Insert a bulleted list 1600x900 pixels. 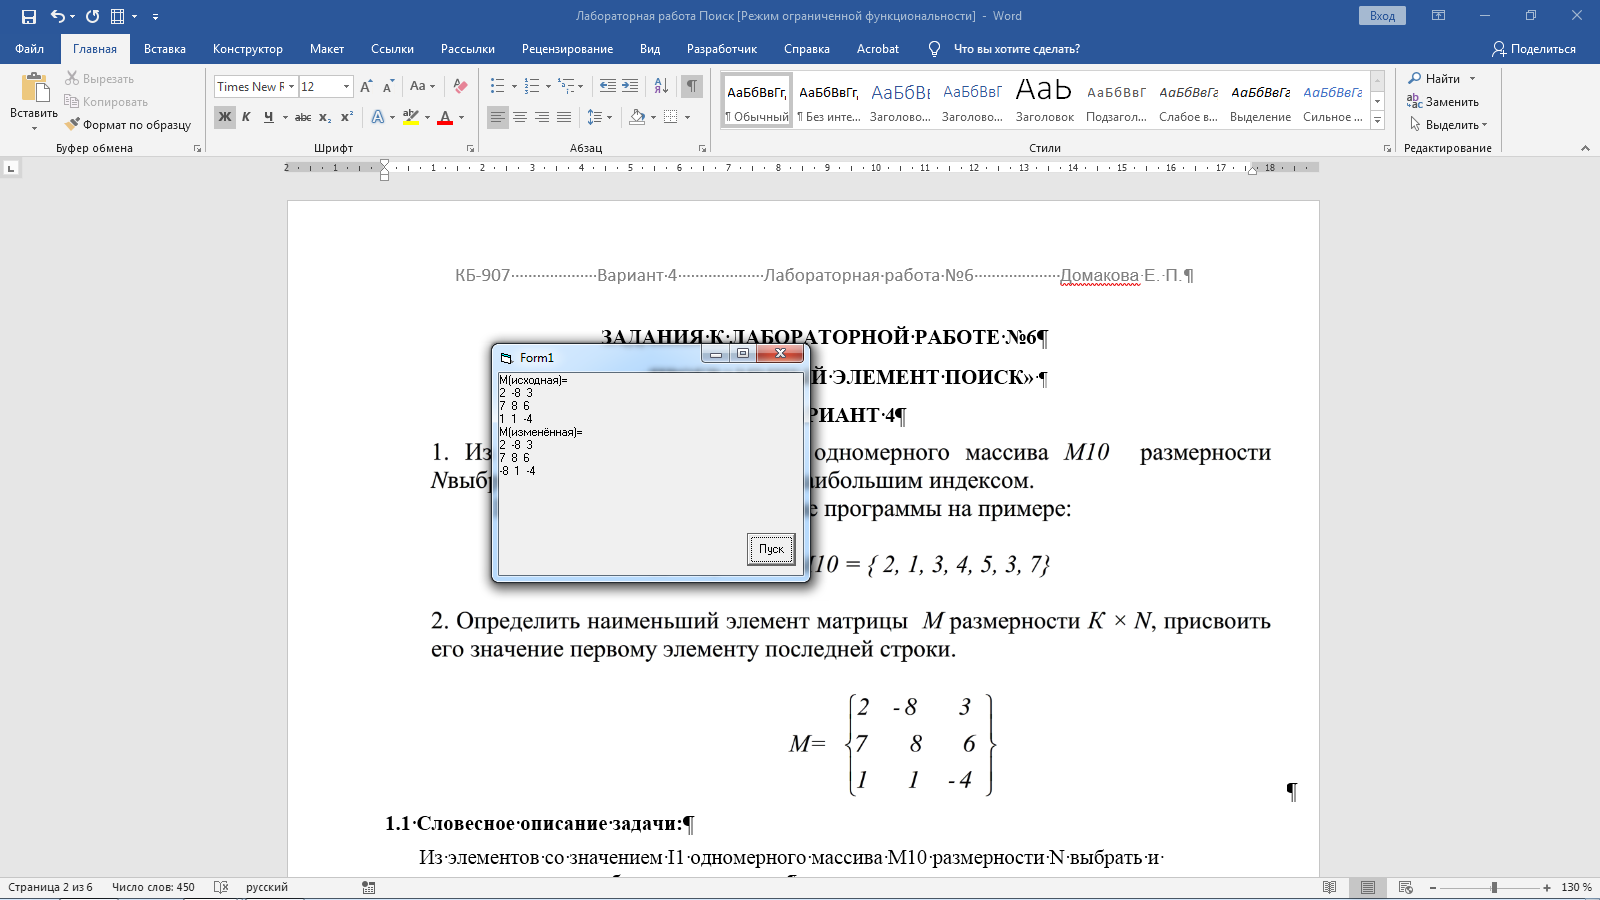(x=497, y=86)
